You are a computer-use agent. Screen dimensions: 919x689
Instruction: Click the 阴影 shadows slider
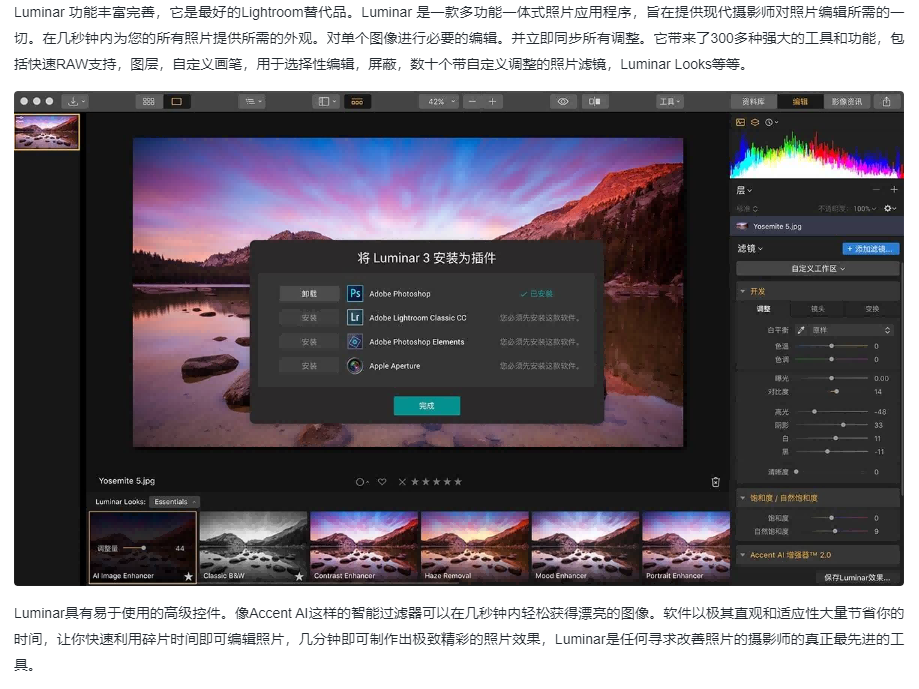coord(832,425)
